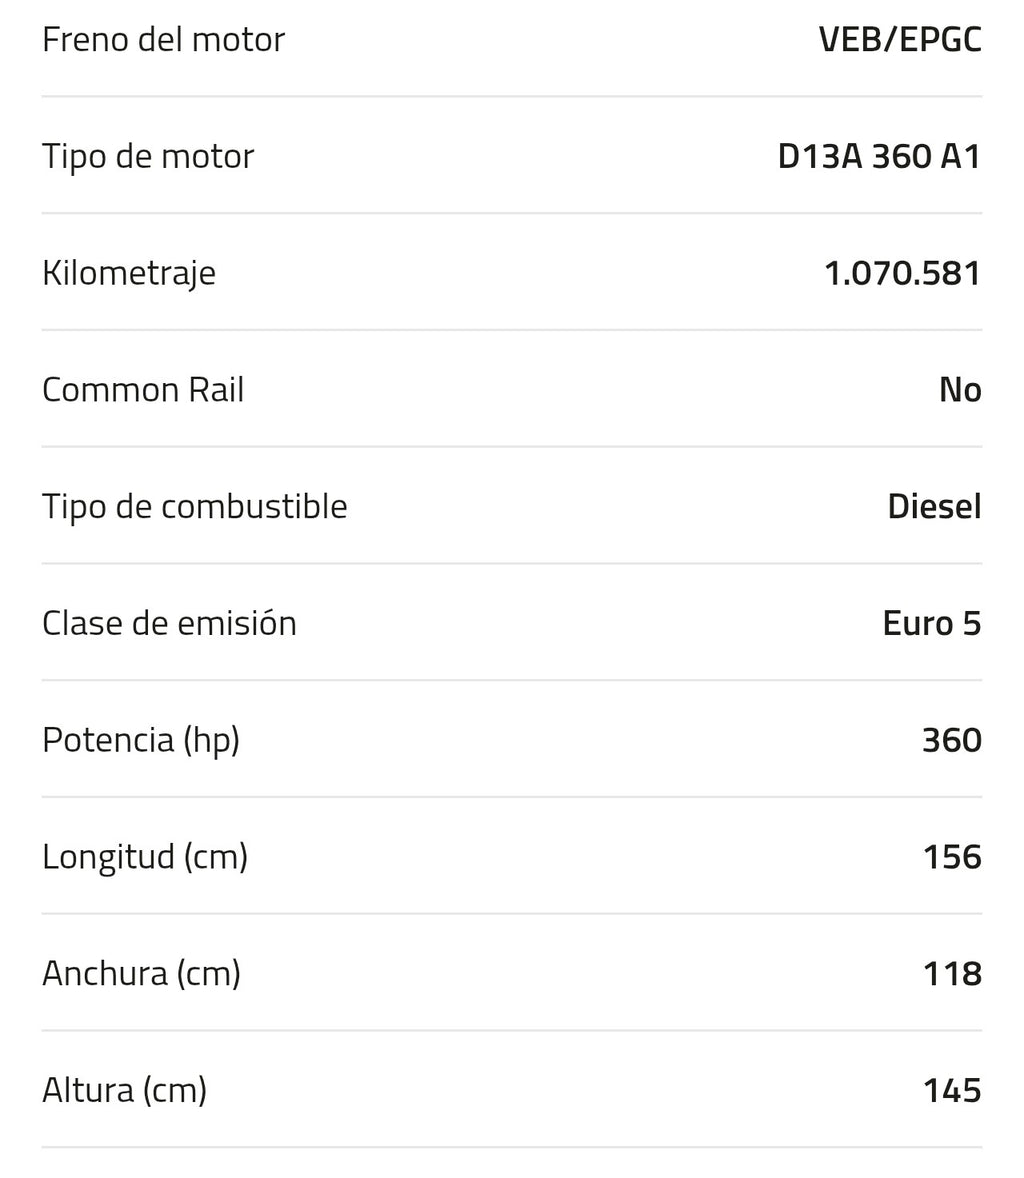1024x1178 pixels.
Task: Select the Common Rail value No
Action: click(961, 390)
